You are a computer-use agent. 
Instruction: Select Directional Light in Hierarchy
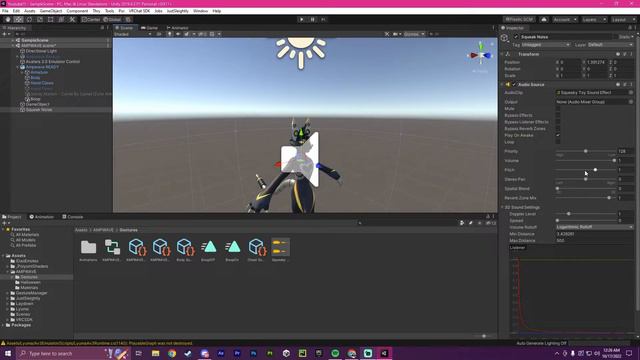click(41, 51)
